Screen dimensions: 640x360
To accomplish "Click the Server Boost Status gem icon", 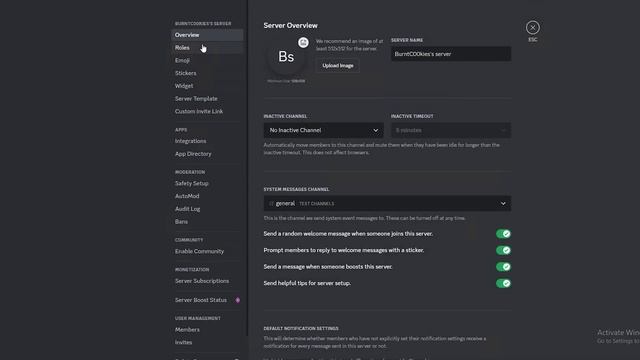I will pyautogui.click(x=238, y=300).
